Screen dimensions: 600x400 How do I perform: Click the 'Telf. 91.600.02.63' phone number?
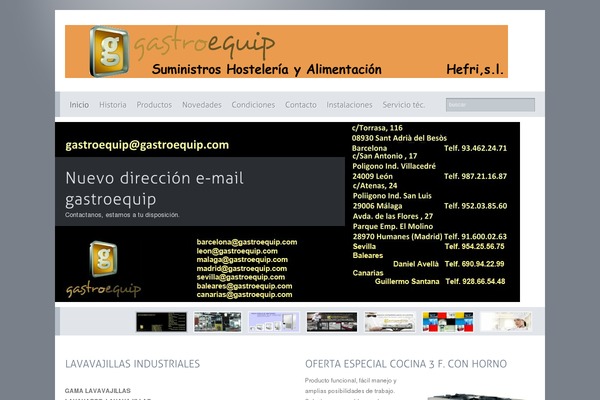[x=475, y=237]
